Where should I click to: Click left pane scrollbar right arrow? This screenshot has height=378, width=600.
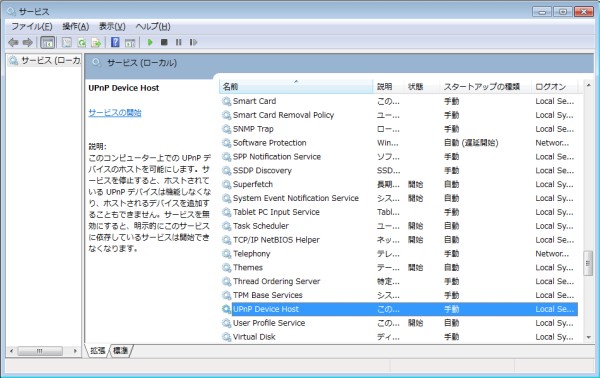coord(75,351)
